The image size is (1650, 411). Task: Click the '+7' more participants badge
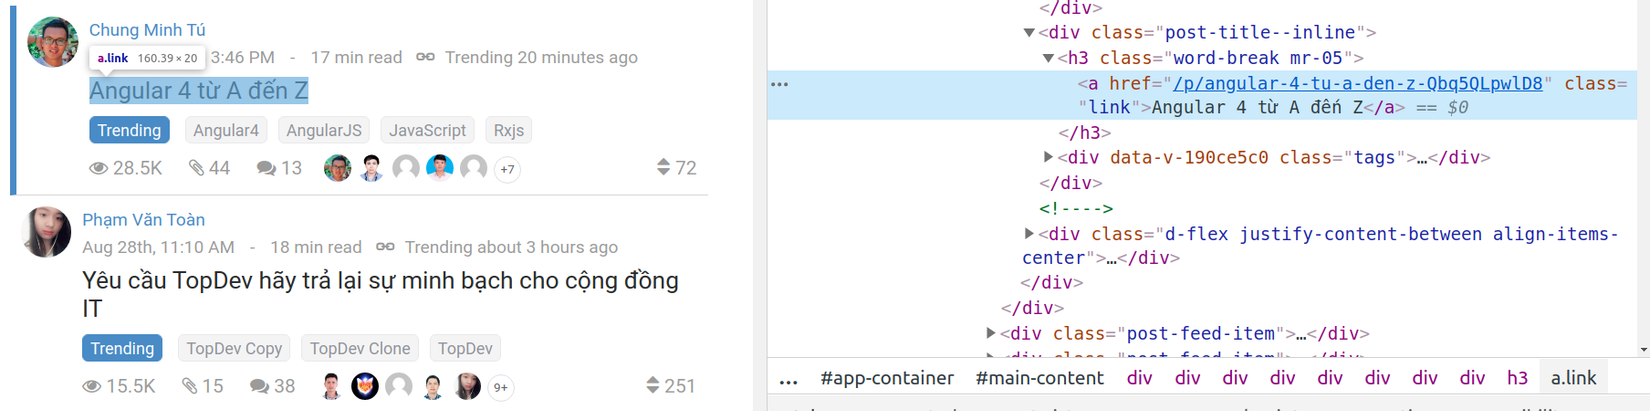pyautogui.click(x=508, y=169)
